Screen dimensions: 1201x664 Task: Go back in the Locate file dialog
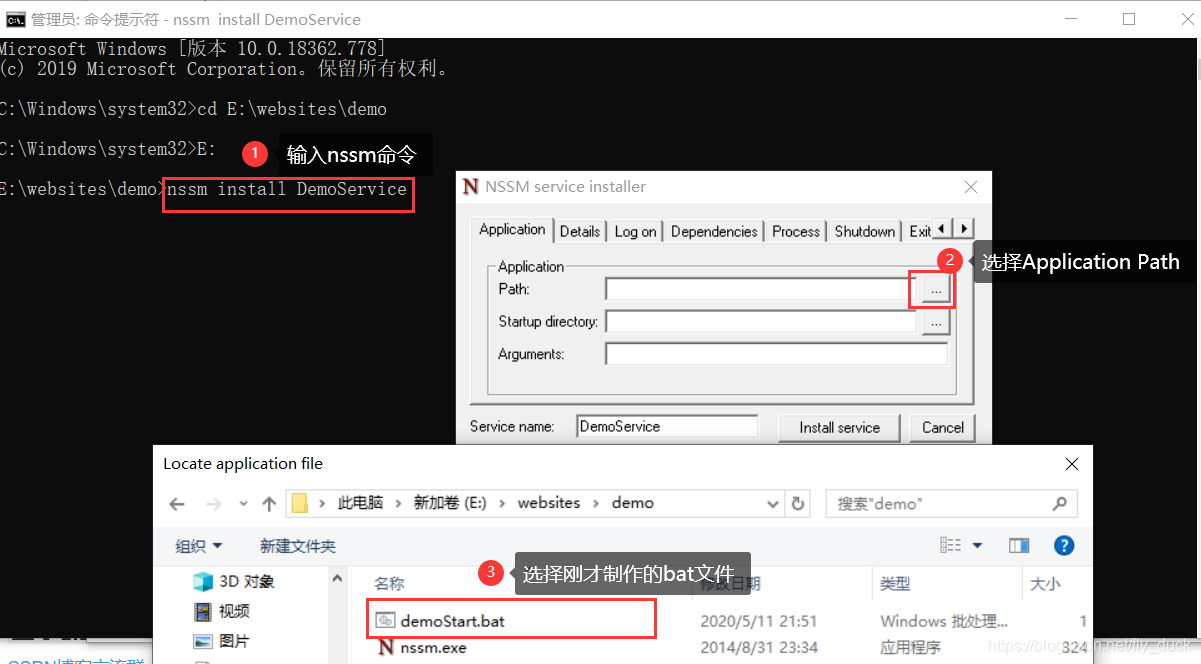pos(177,504)
